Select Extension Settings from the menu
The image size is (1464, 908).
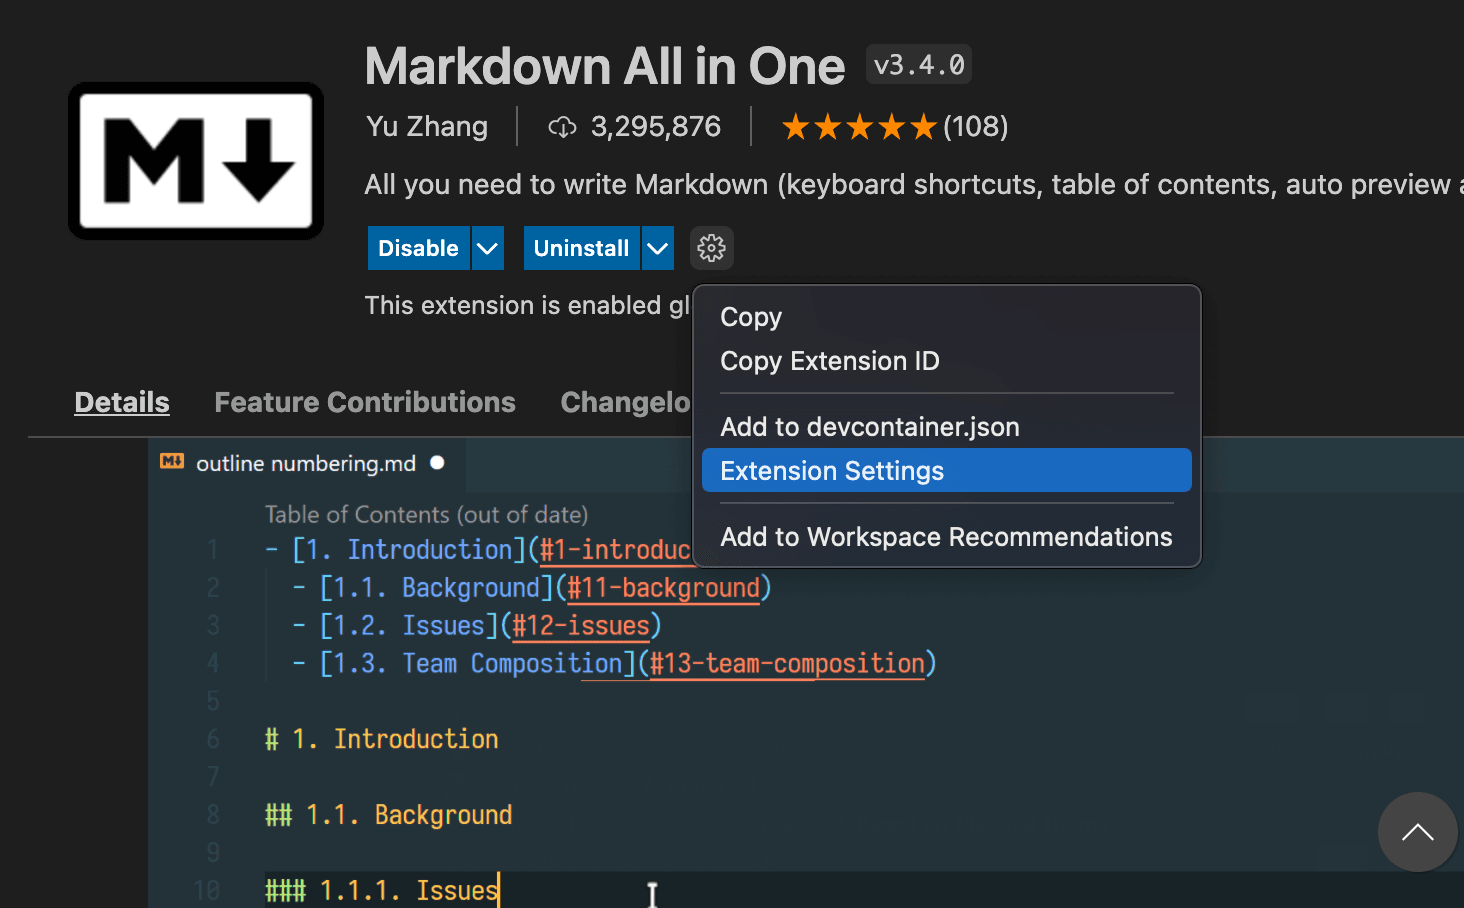tap(831, 470)
